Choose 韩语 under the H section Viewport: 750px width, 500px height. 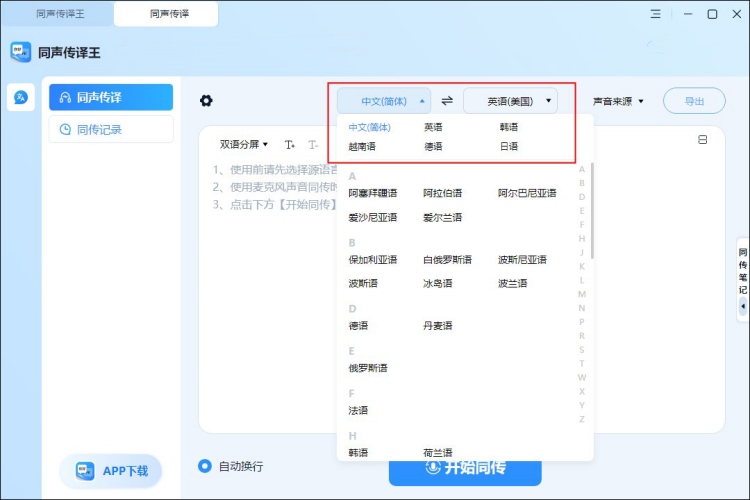pos(358,452)
